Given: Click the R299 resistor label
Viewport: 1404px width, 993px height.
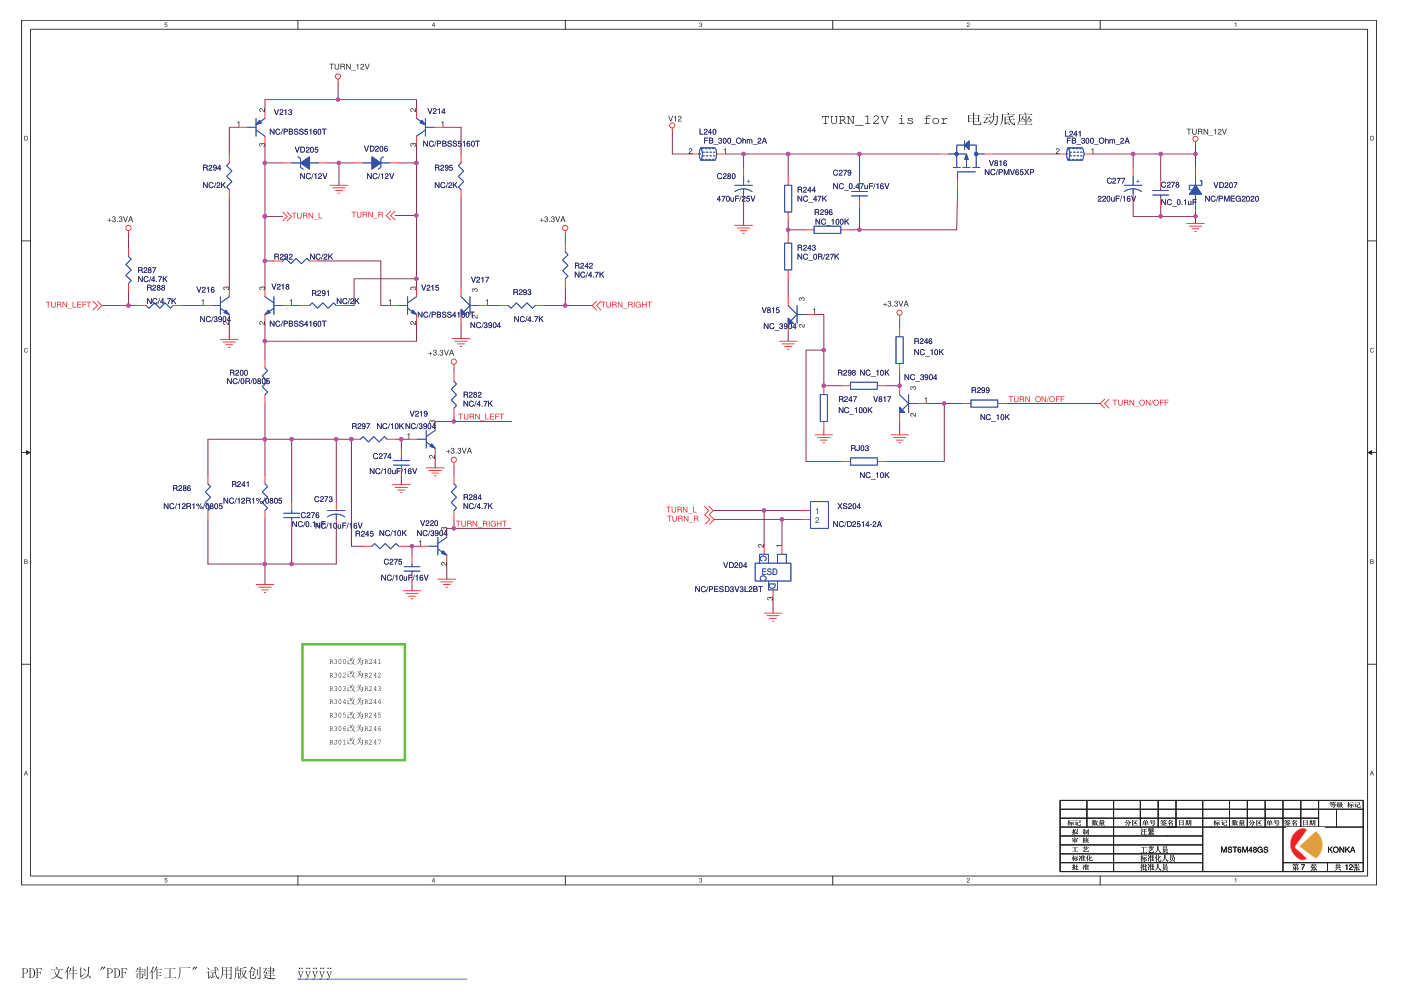Looking at the screenshot, I should (980, 391).
